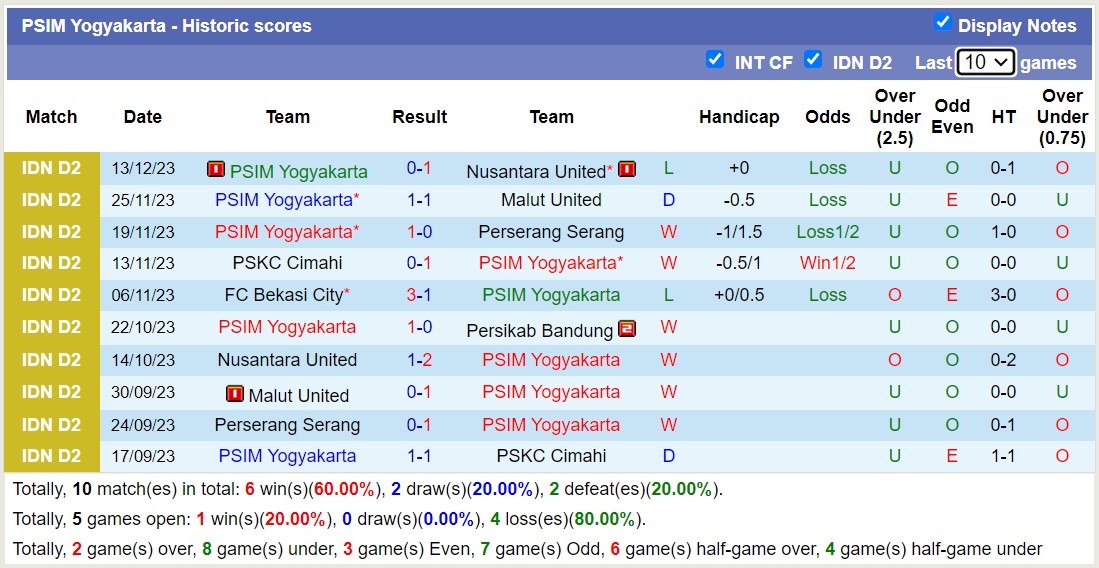Open the Last games count dropdown
This screenshot has width=1099, height=568.
(x=985, y=62)
